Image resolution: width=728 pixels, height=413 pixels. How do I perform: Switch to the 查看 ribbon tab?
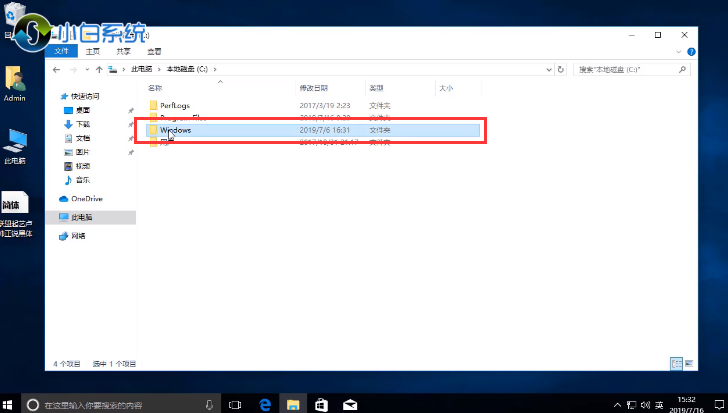(154, 51)
